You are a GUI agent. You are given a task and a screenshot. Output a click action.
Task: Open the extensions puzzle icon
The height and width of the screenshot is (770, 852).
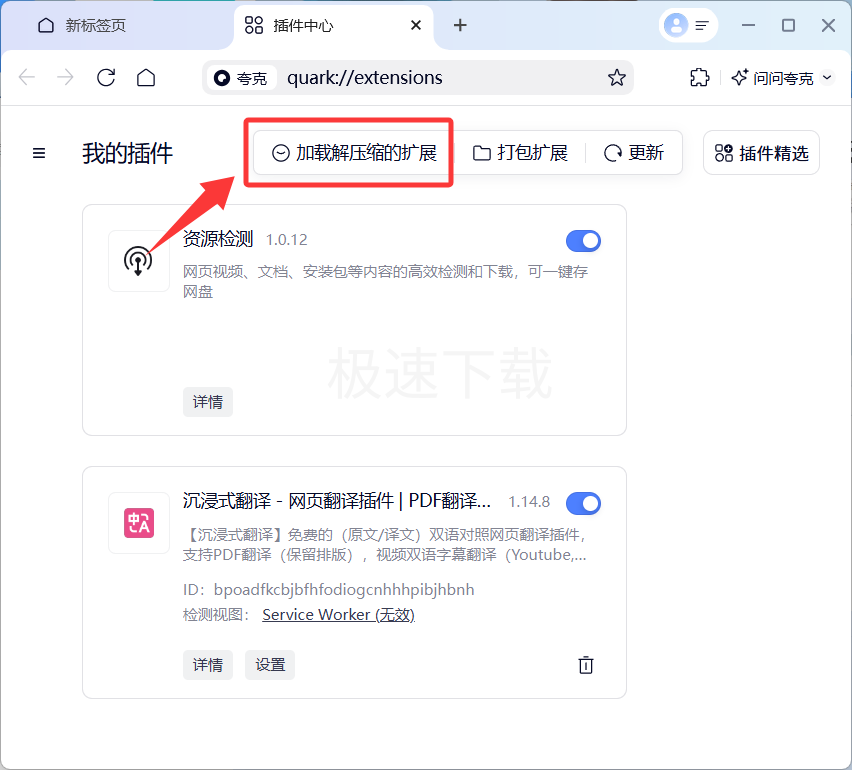pyautogui.click(x=699, y=78)
